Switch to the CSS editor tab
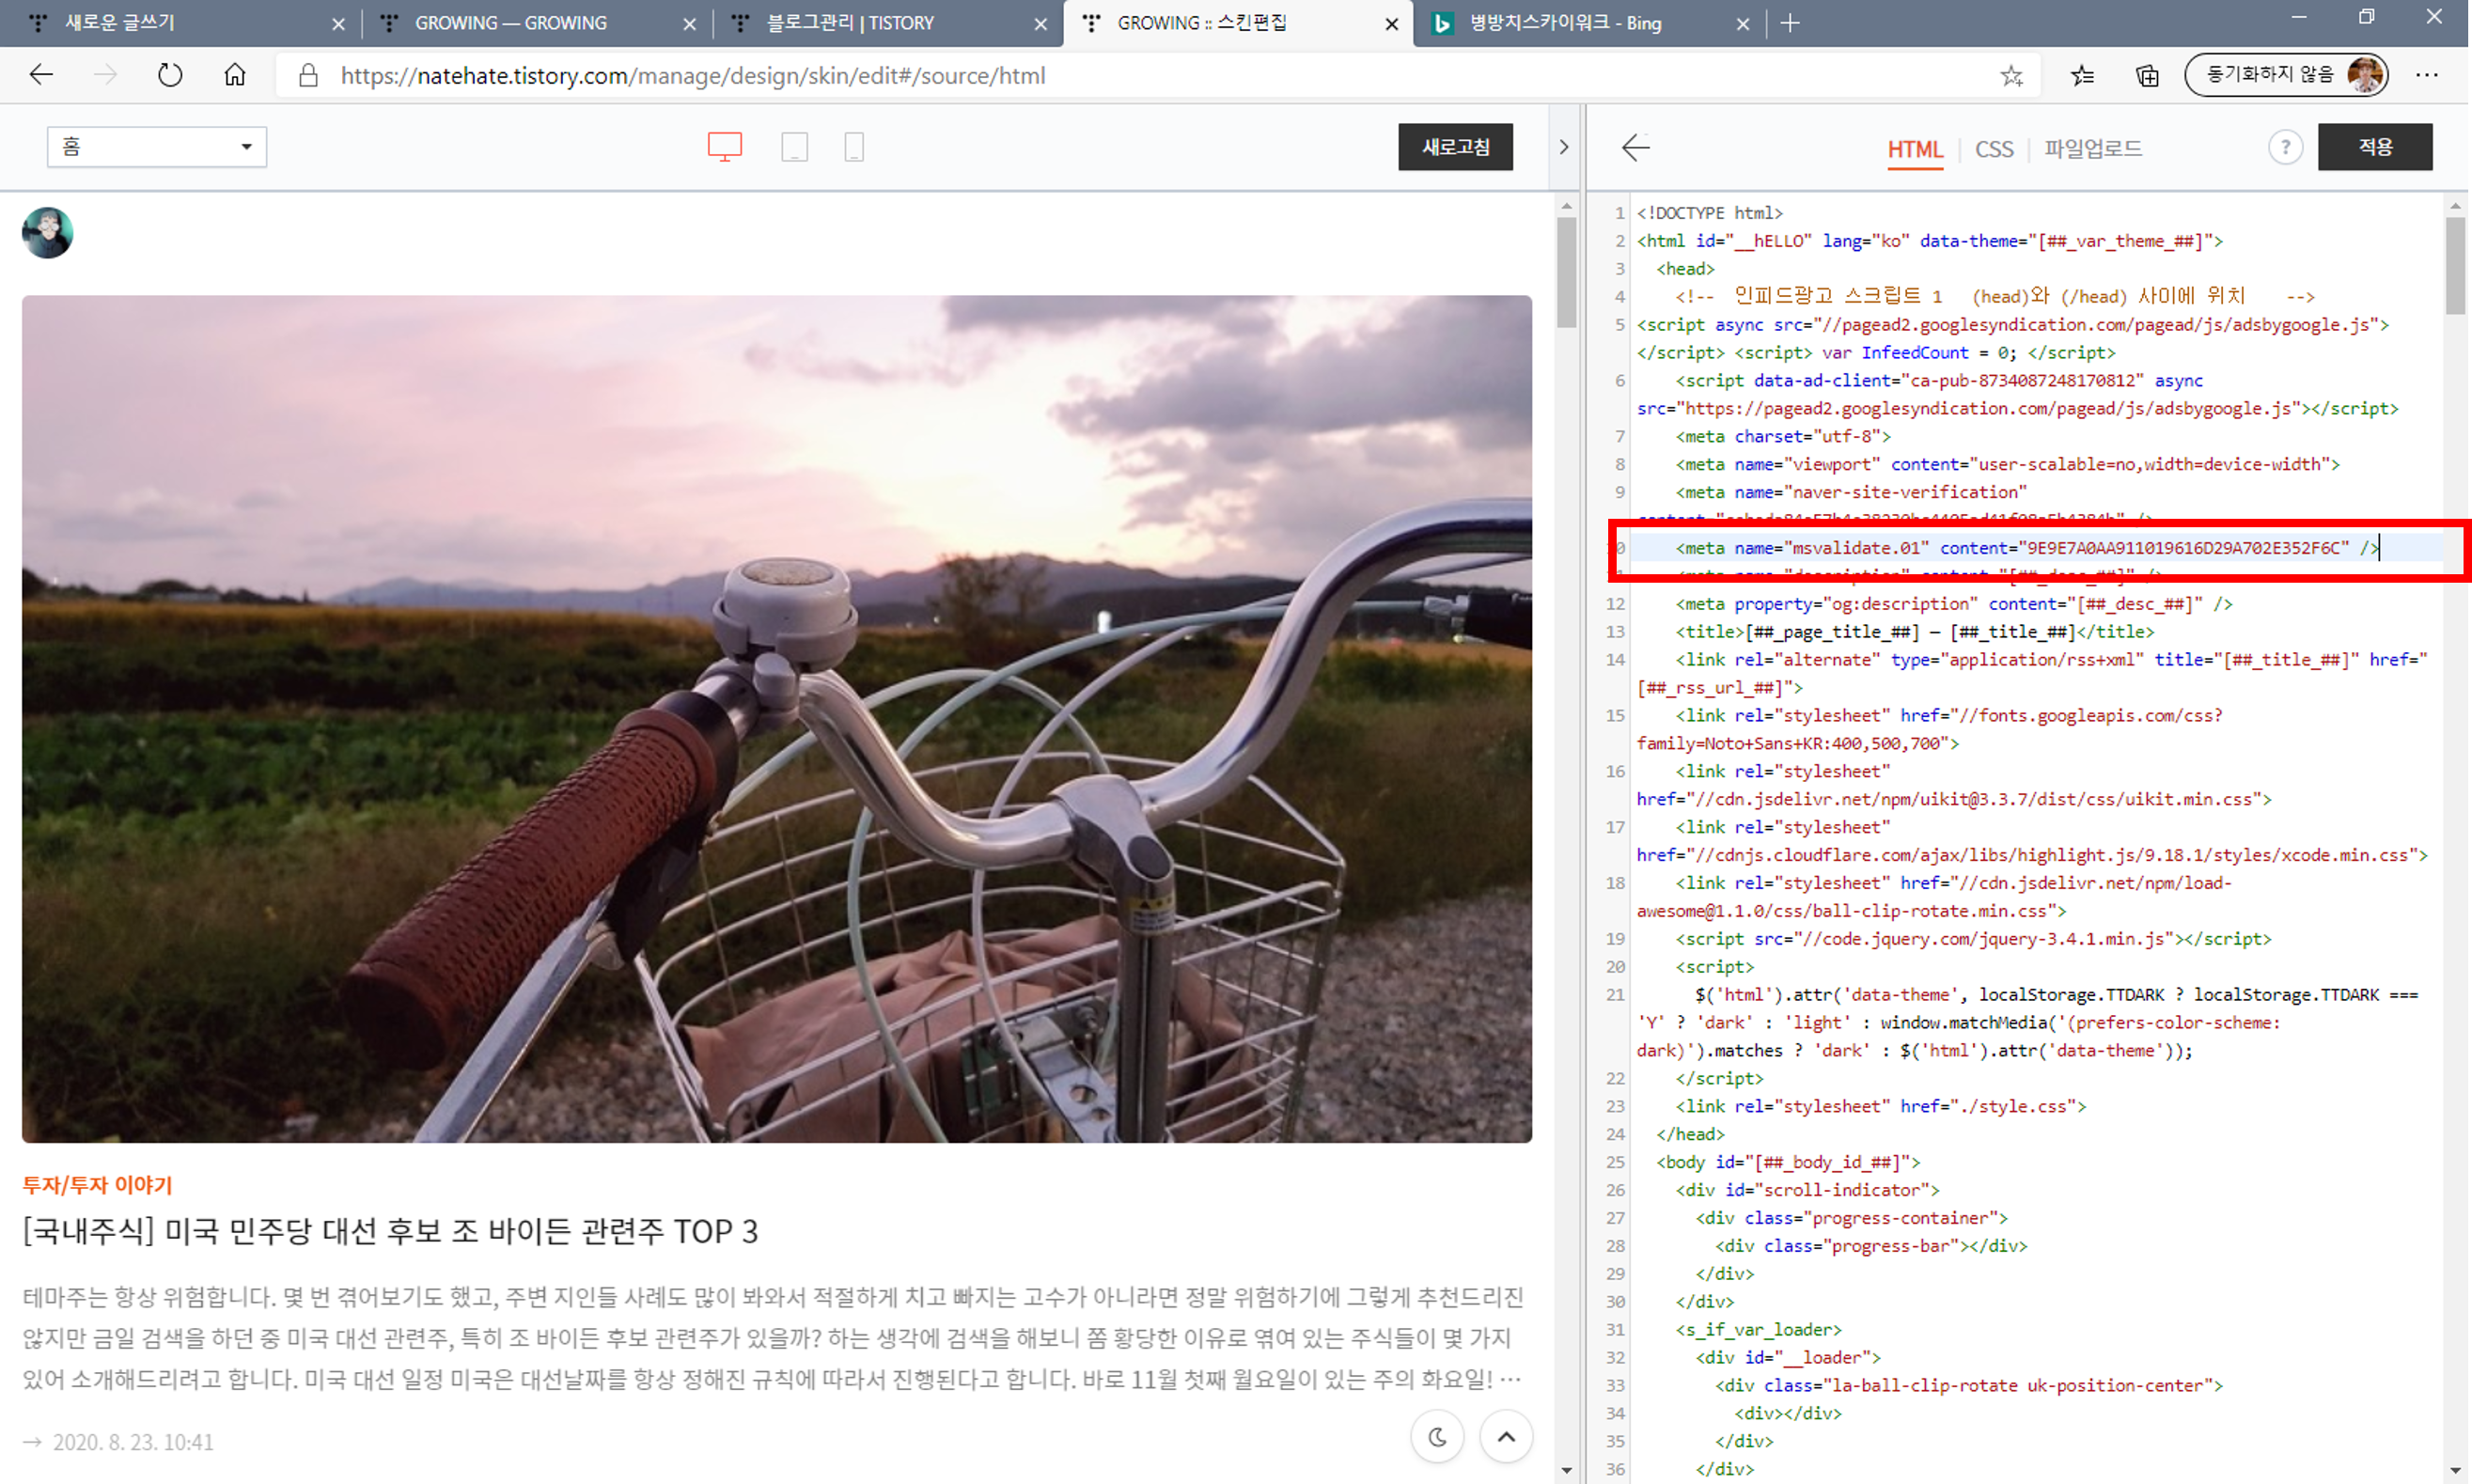Screen dimensions: 2472x1484 point(1994,149)
